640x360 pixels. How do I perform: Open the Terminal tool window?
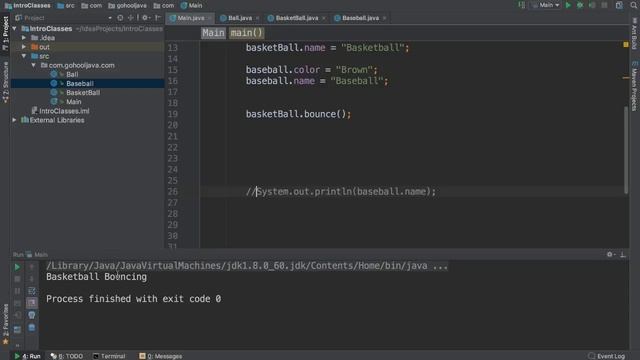pos(109,356)
